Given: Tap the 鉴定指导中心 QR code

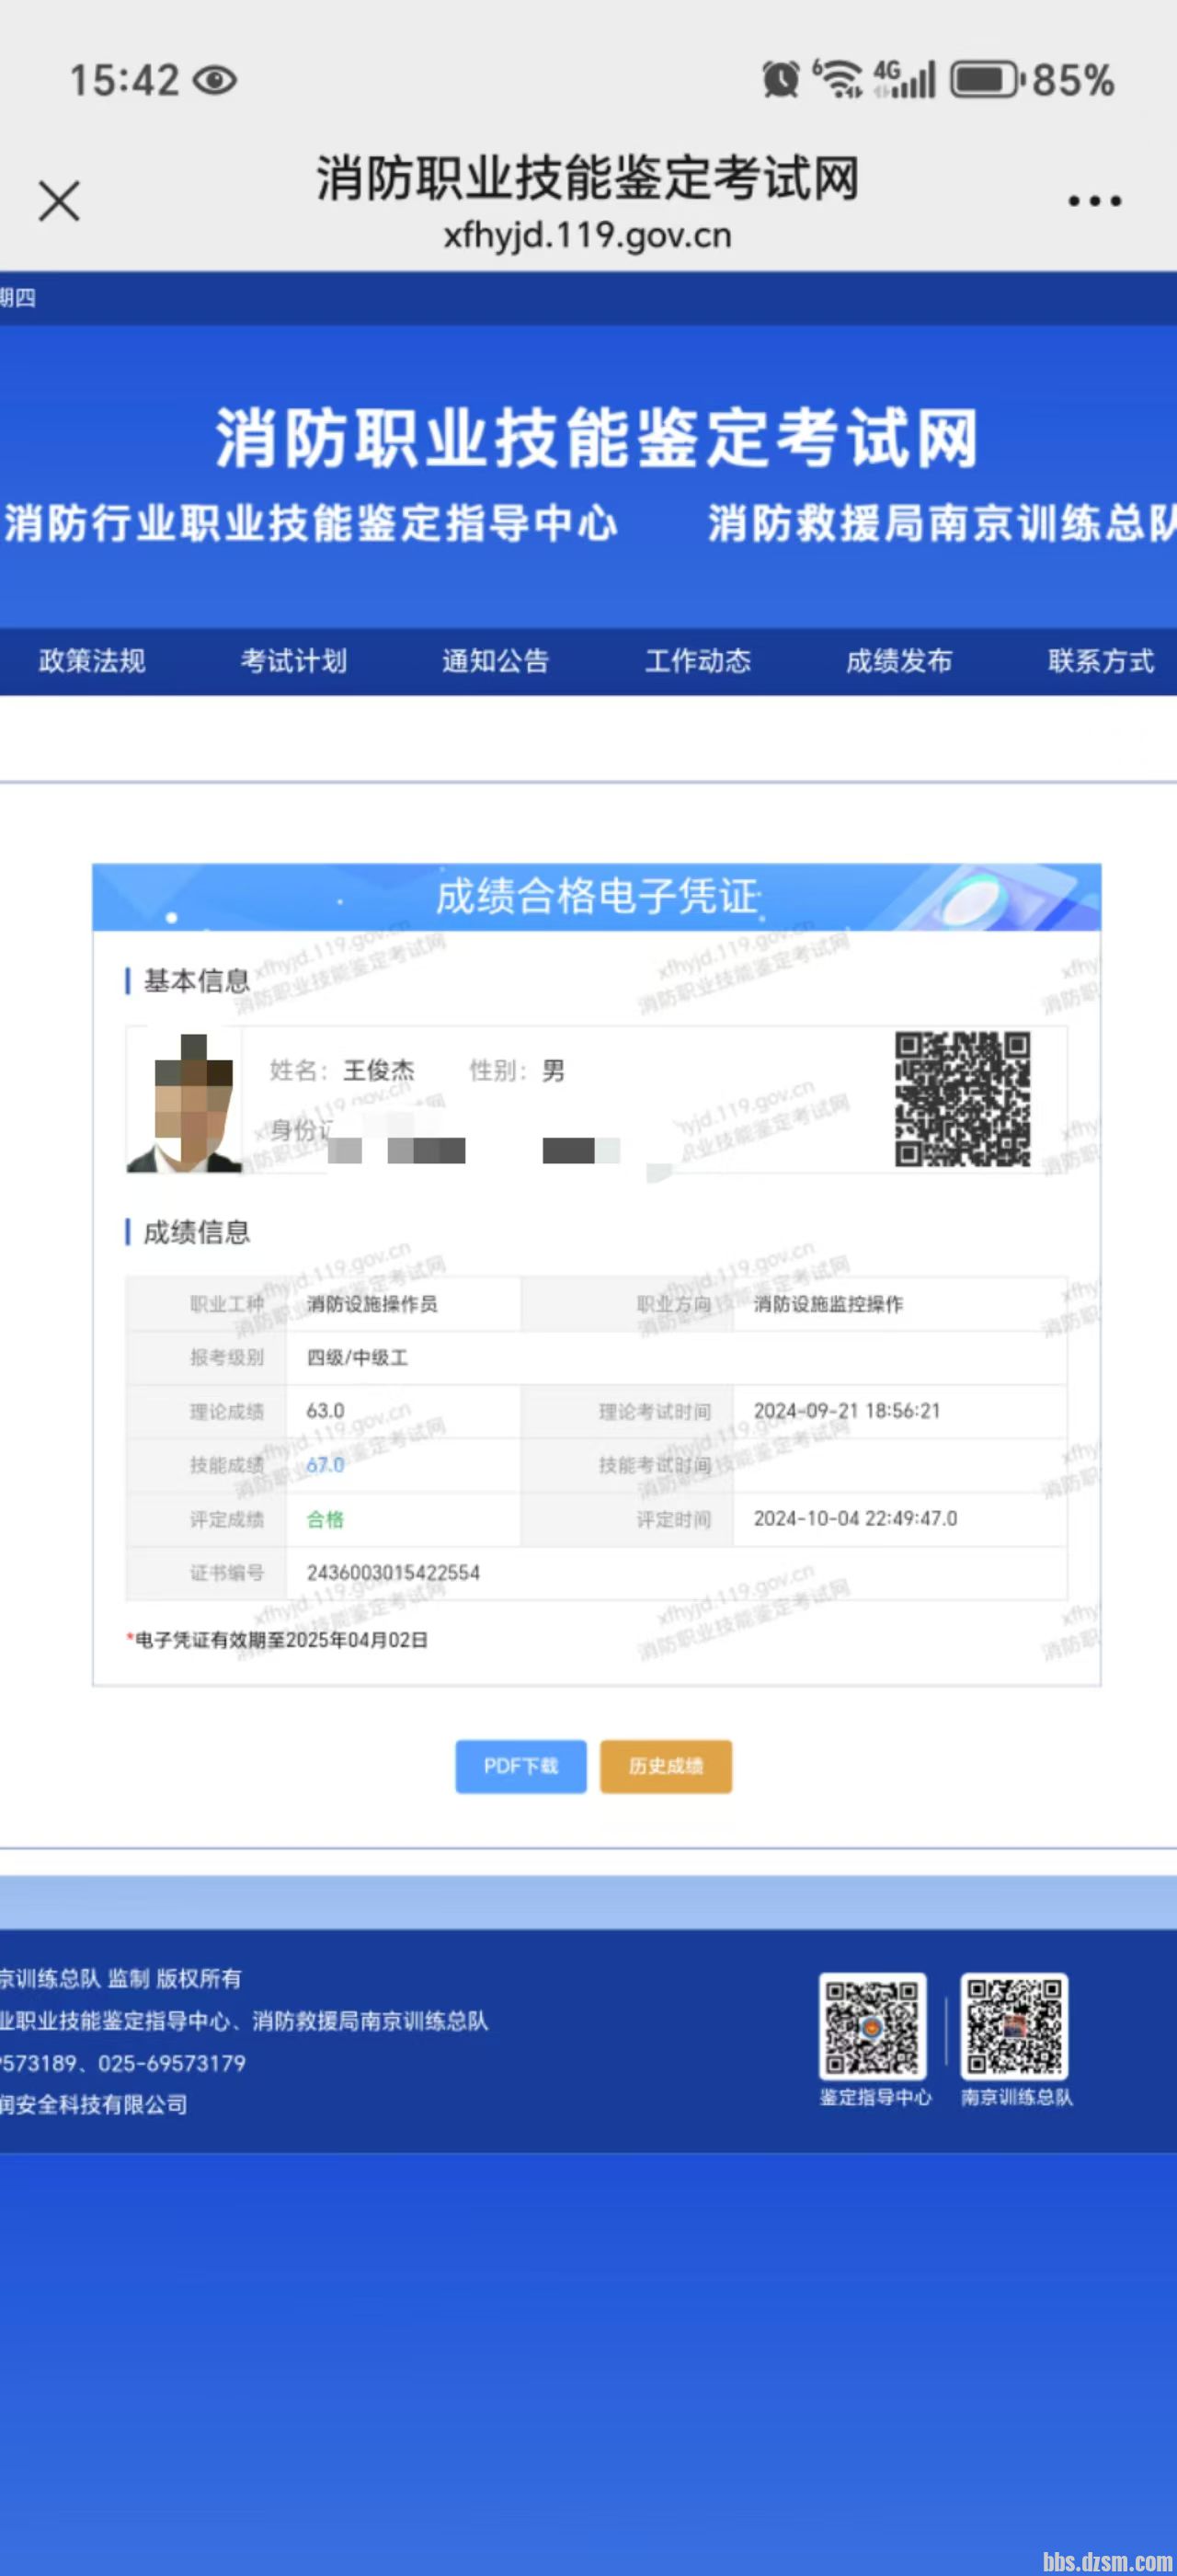Looking at the screenshot, I should tap(872, 2025).
